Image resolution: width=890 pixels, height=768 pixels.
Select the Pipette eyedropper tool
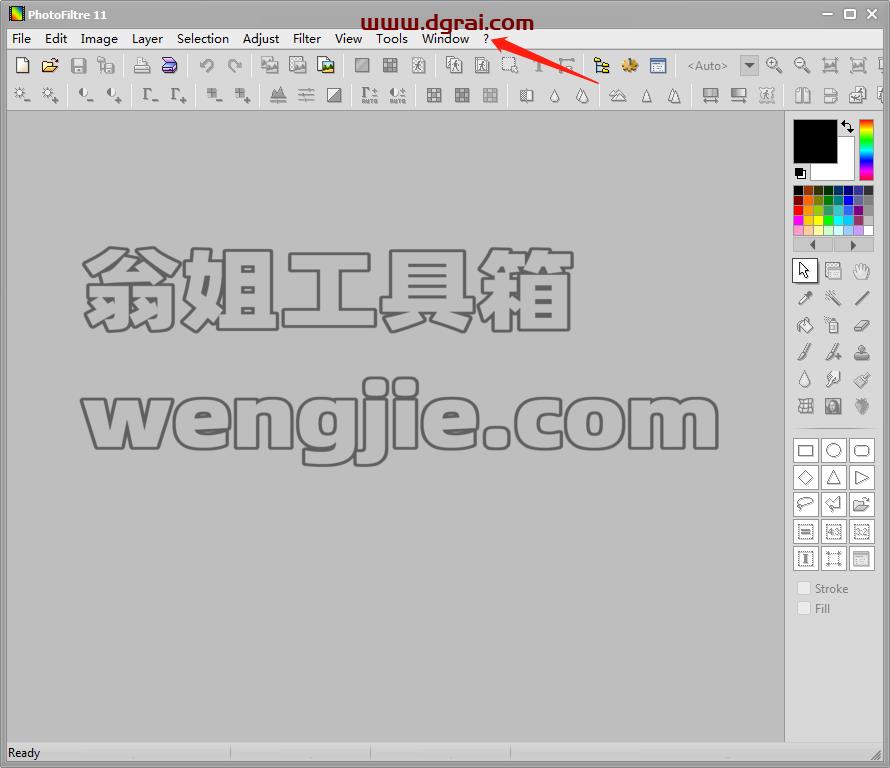(x=805, y=298)
